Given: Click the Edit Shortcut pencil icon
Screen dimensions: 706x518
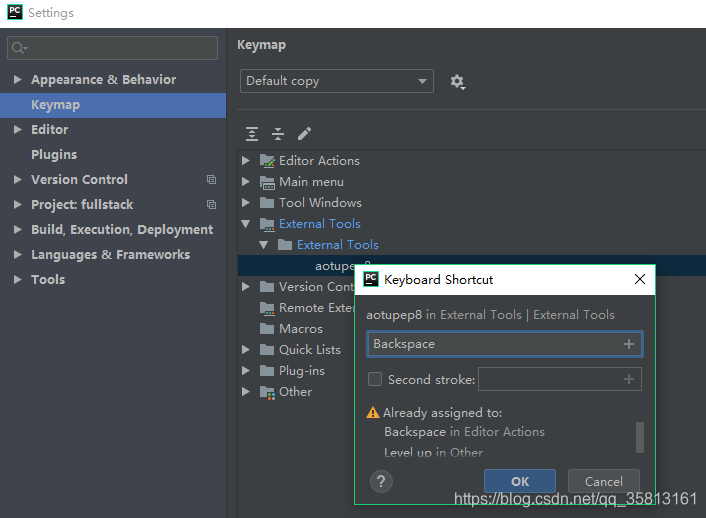Looking at the screenshot, I should [x=304, y=133].
